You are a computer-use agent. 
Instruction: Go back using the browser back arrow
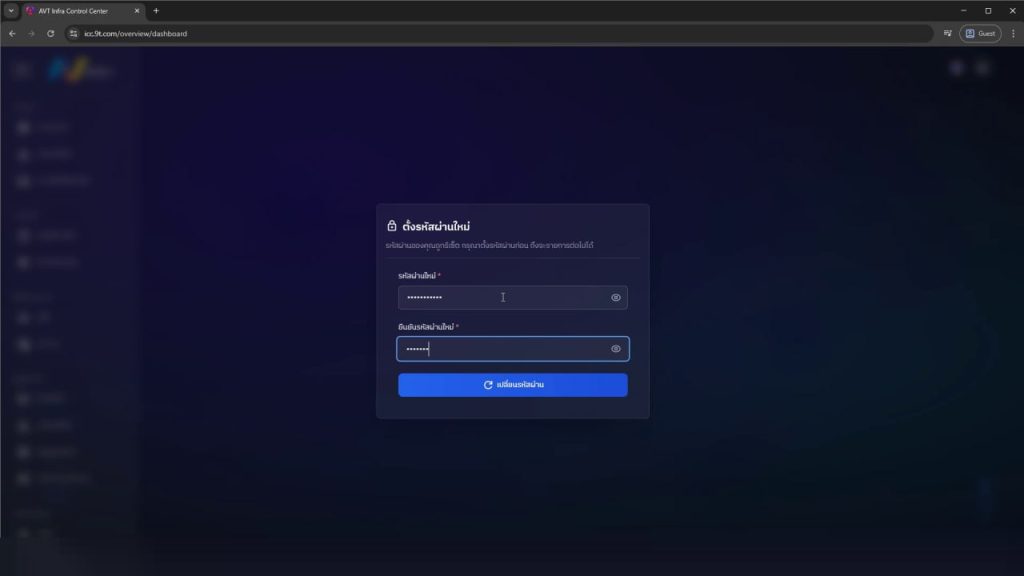point(12,33)
